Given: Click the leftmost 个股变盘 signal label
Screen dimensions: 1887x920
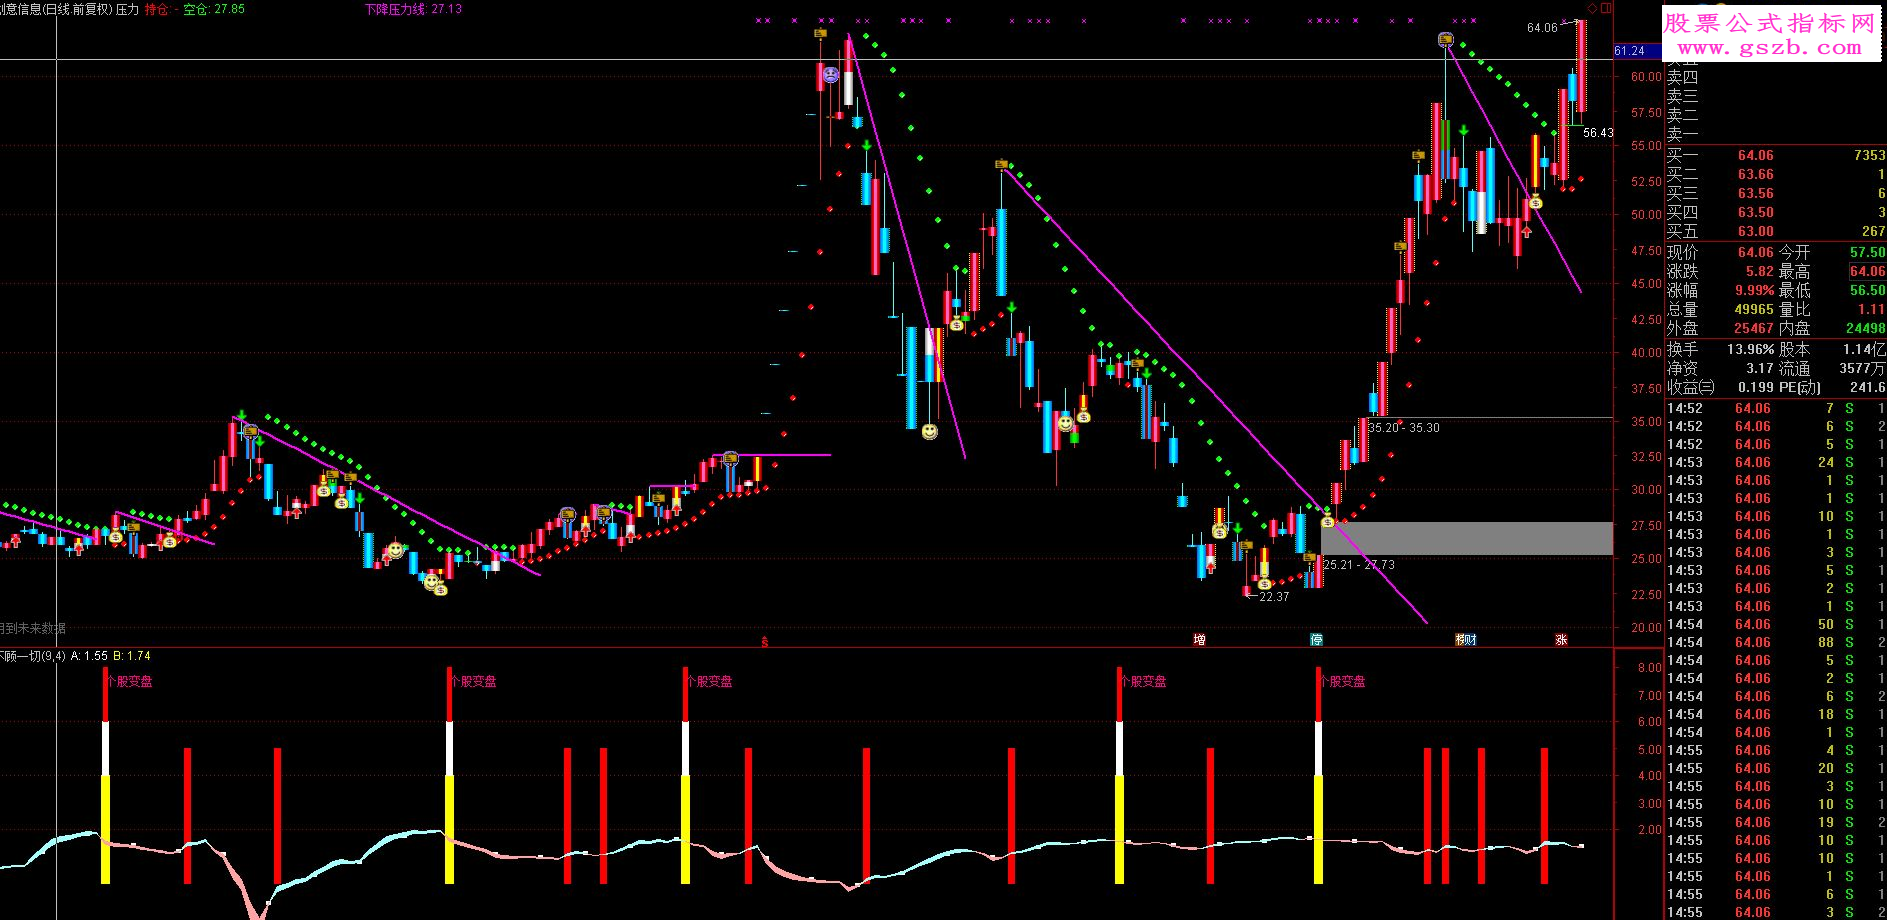Looking at the screenshot, I should click(x=130, y=681).
